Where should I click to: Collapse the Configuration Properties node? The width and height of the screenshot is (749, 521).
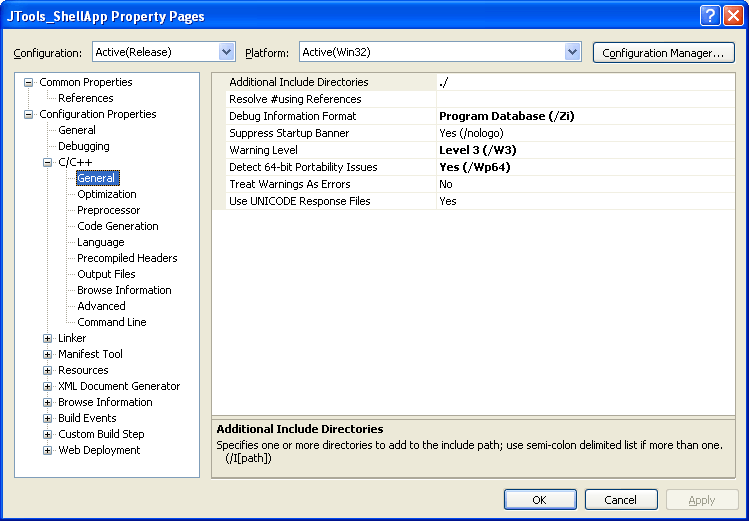(x=29, y=114)
